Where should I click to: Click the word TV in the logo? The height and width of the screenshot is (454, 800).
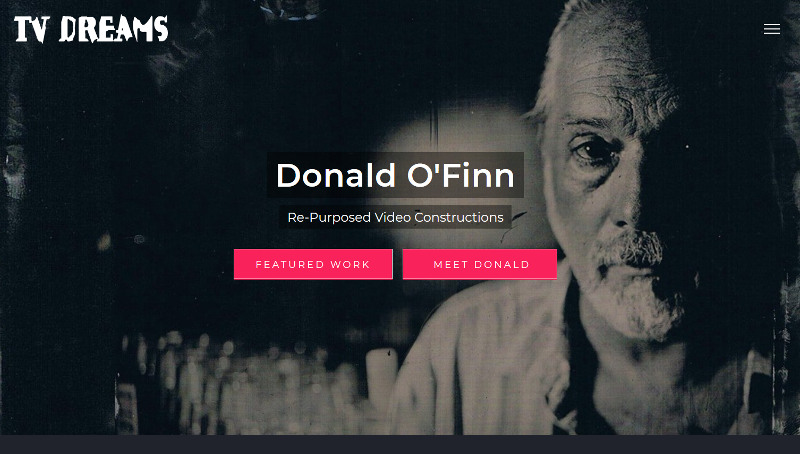coord(32,29)
